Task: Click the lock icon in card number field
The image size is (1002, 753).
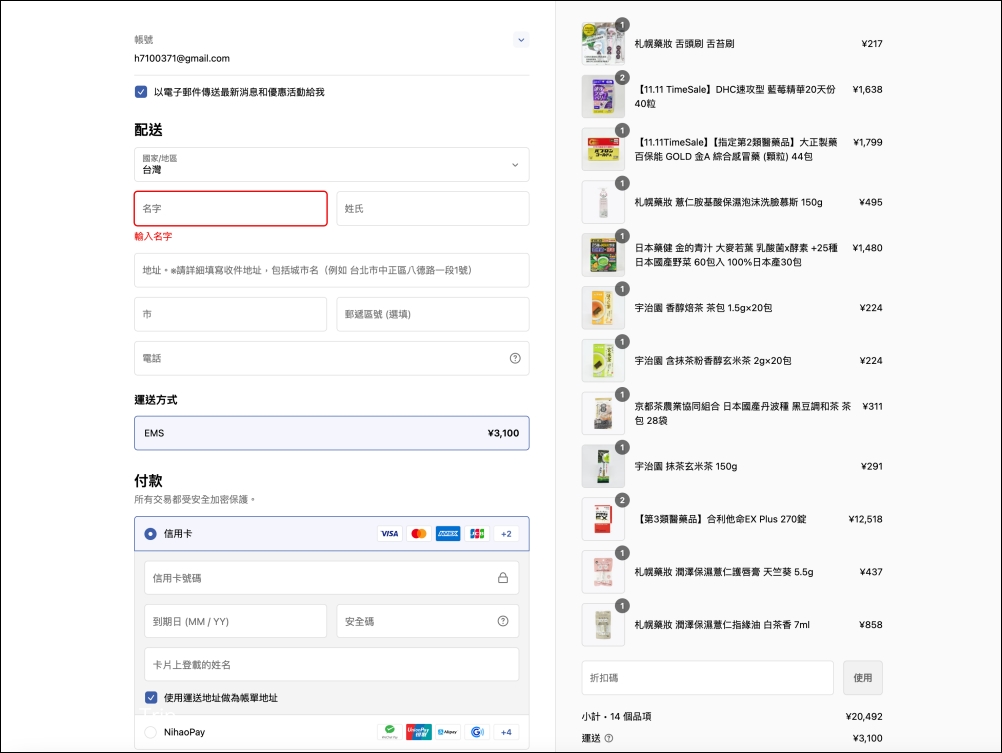Action: [503, 578]
